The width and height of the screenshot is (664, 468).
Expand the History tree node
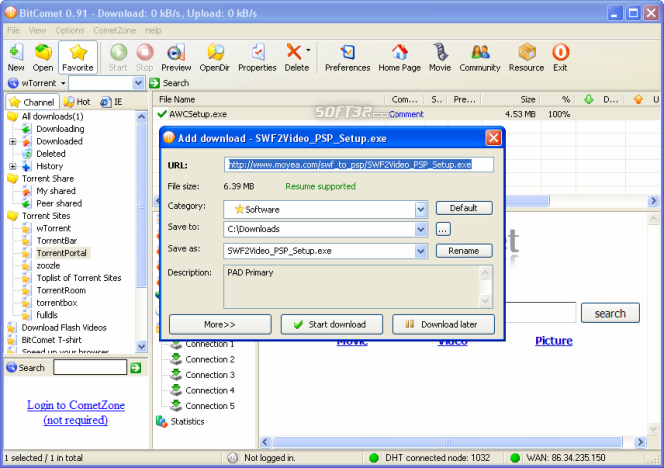[x=13, y=166]
